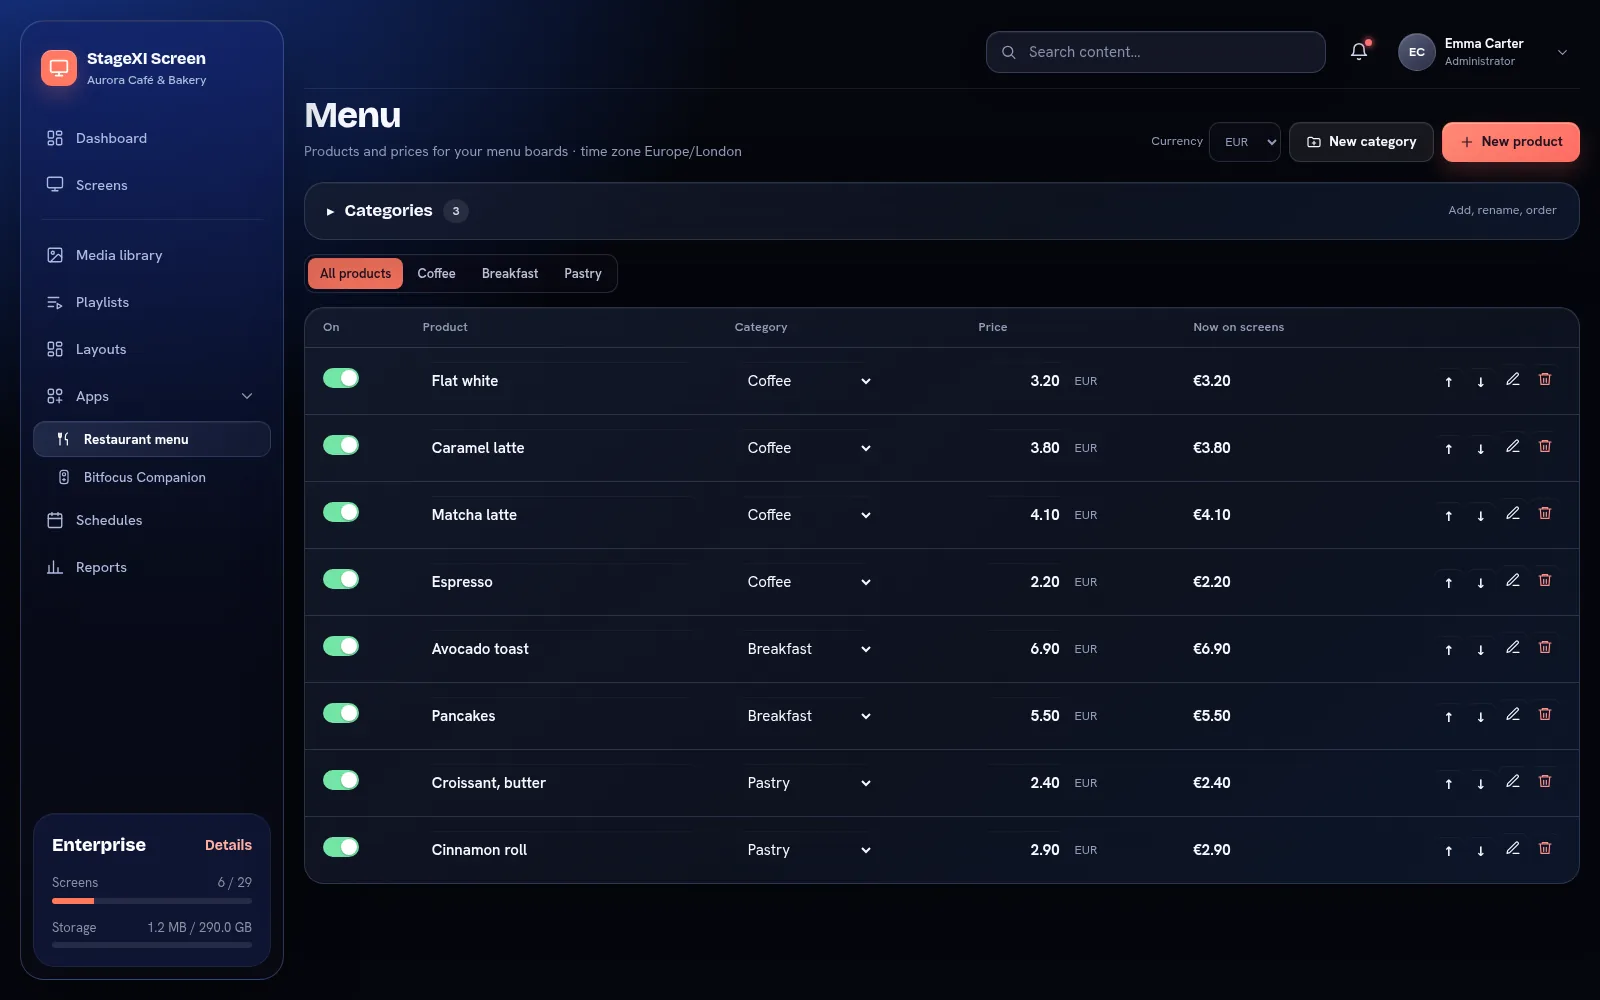This screenshot has height=1000, width=1600.
Task: Add a New category
Action: point(1361,142)
